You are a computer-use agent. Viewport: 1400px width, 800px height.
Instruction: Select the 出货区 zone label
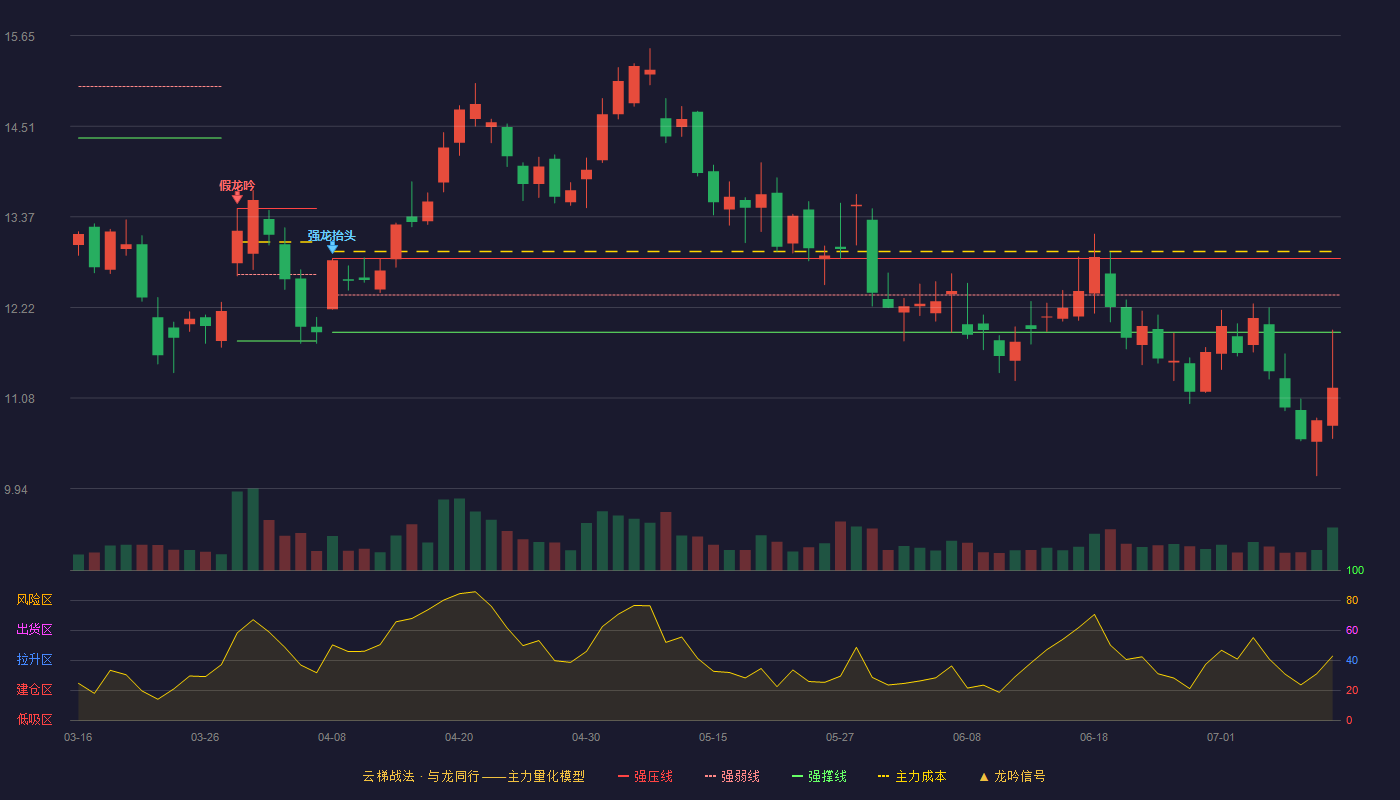coord(34,630)
